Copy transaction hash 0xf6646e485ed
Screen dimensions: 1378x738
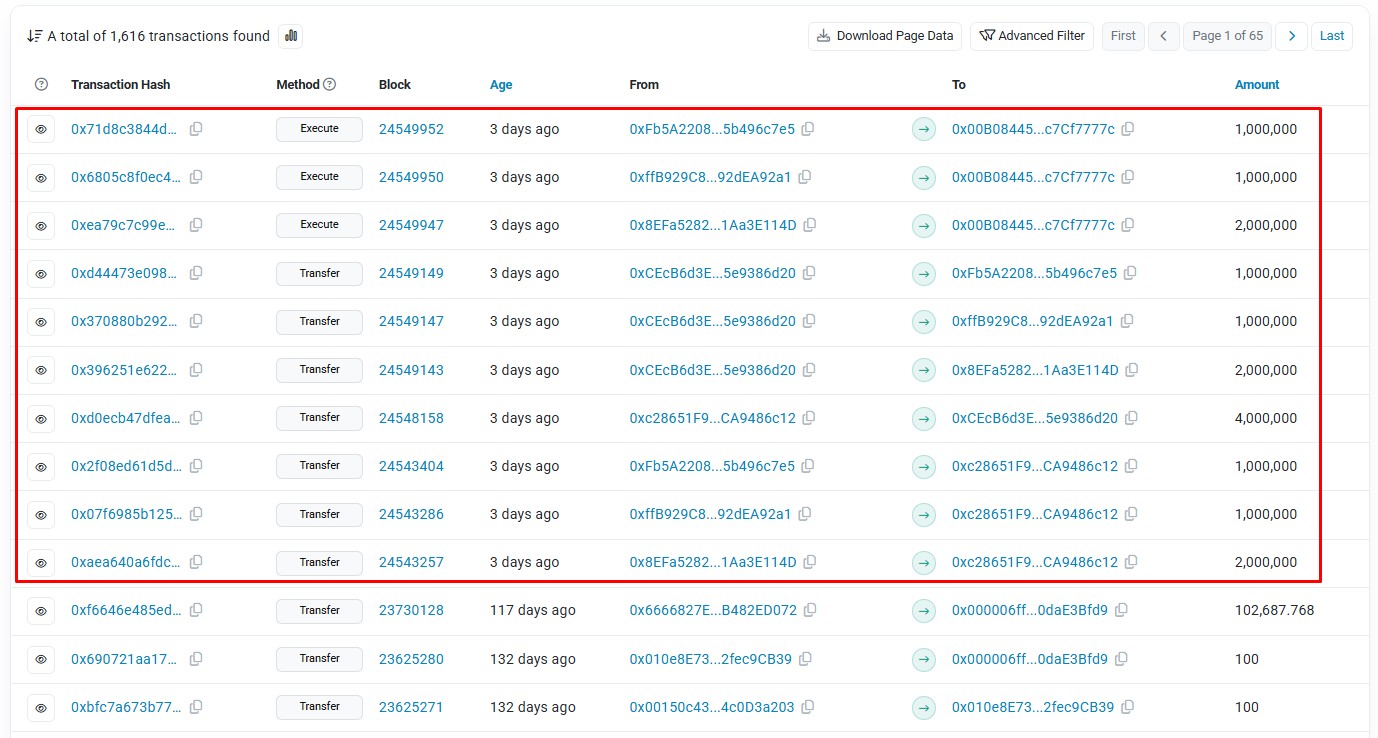[196, 610]
